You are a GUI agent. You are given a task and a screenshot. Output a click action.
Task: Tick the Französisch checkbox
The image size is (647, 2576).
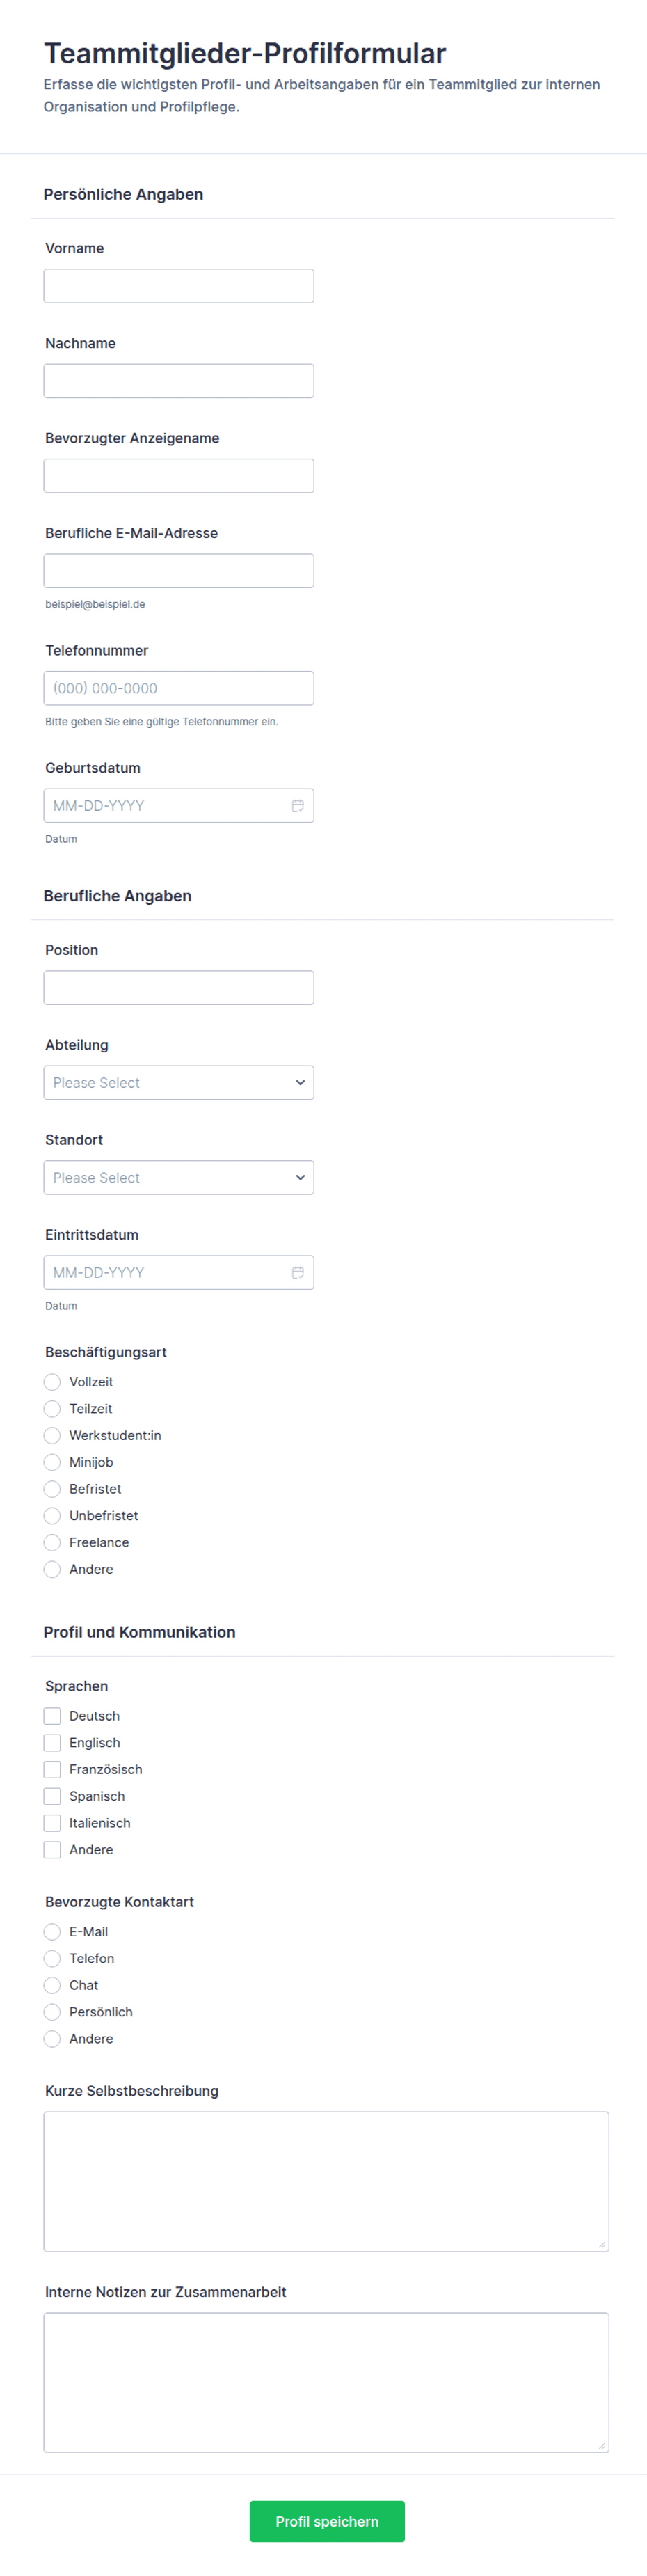click(52, 1770)
